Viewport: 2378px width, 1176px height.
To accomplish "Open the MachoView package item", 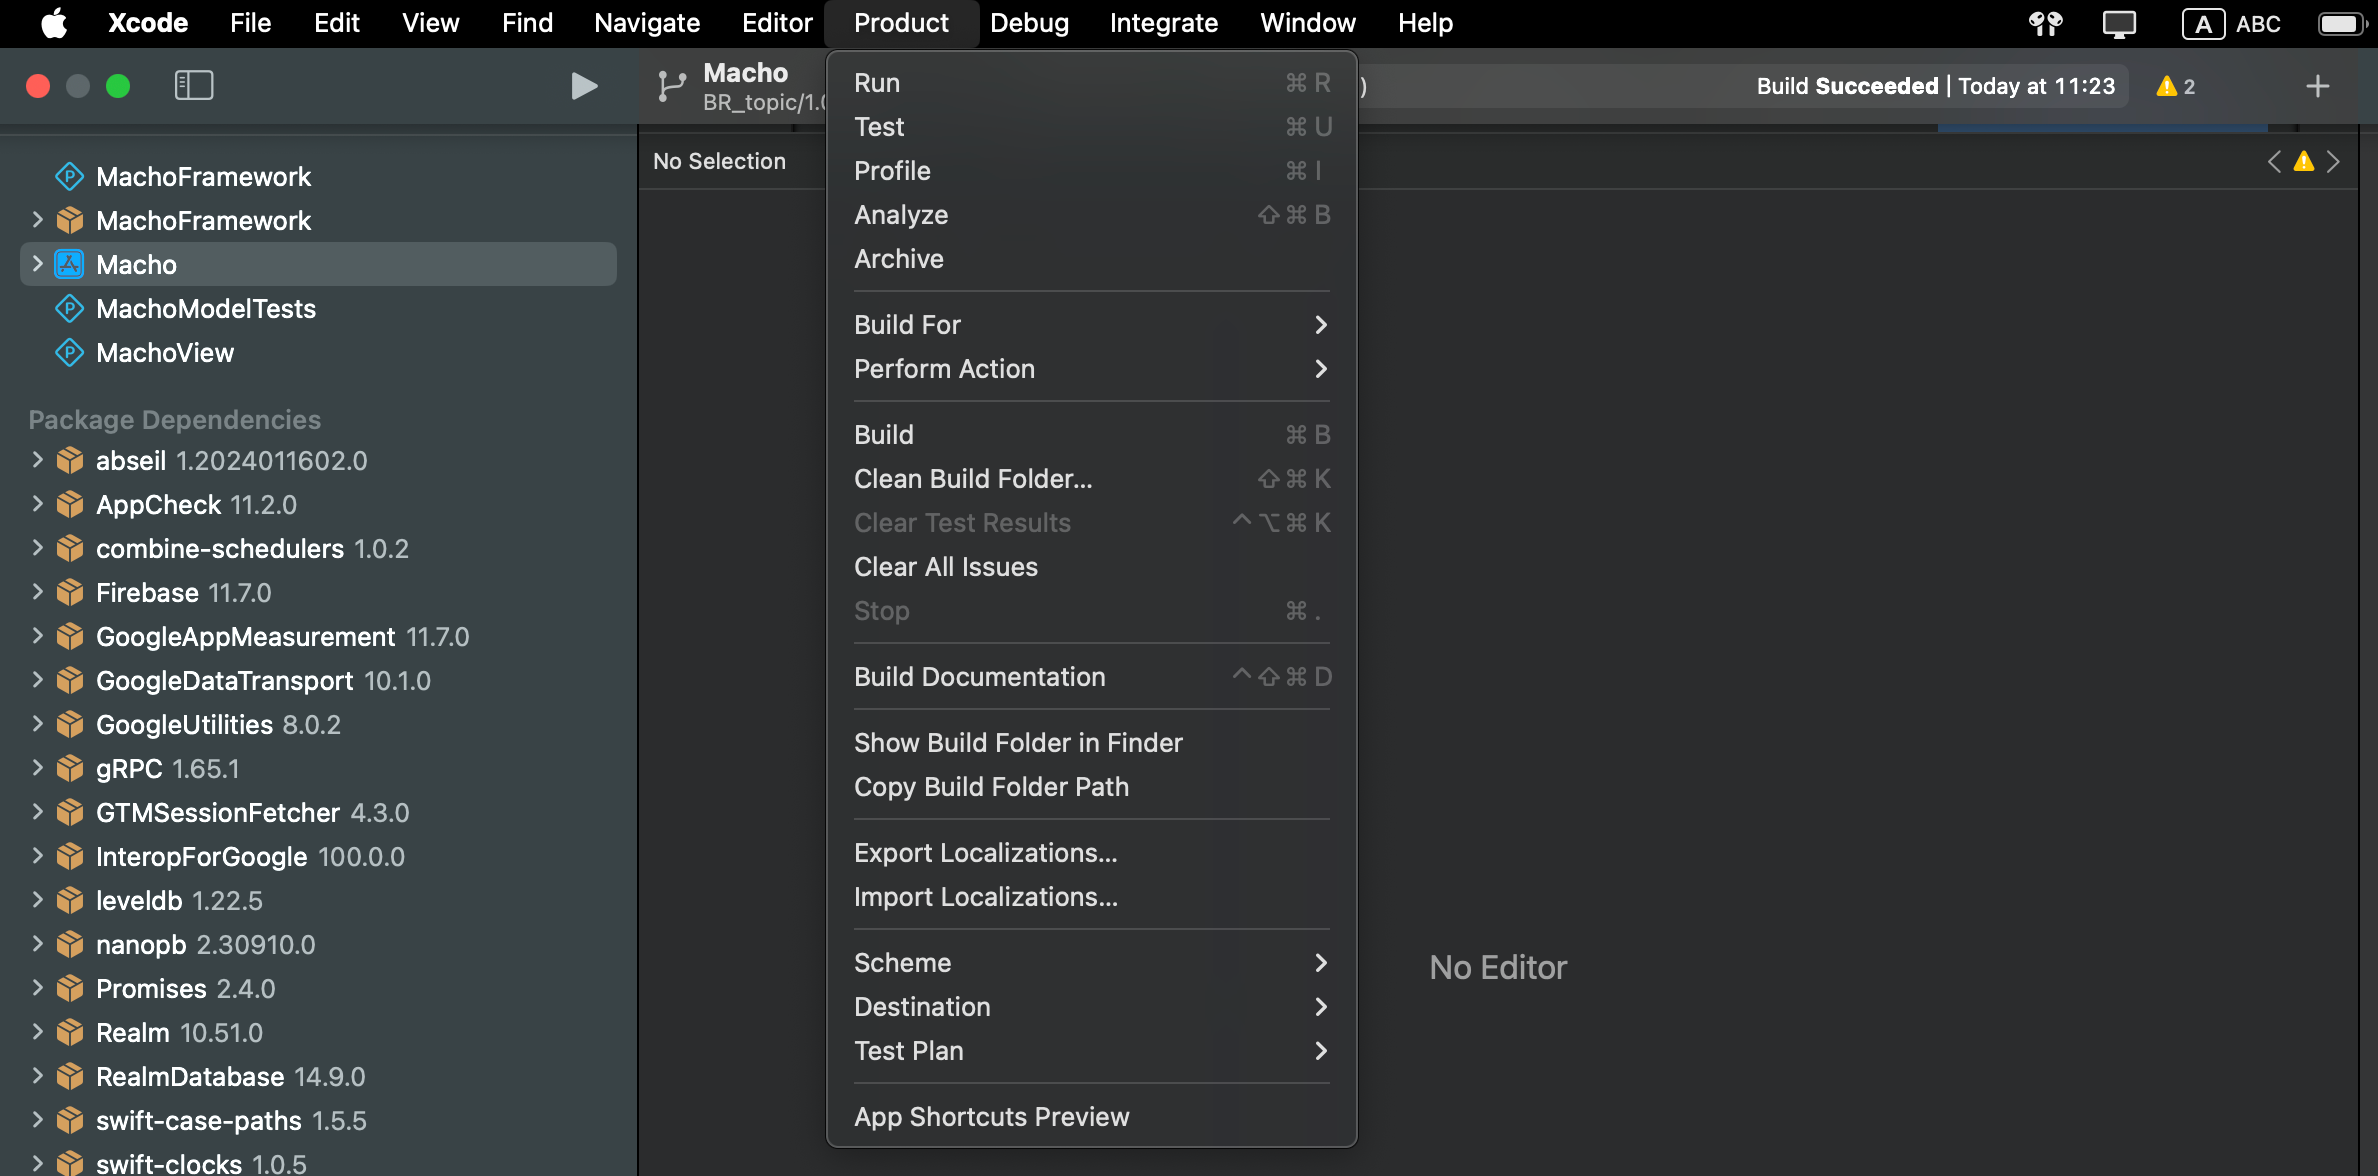I will (164, 352).
